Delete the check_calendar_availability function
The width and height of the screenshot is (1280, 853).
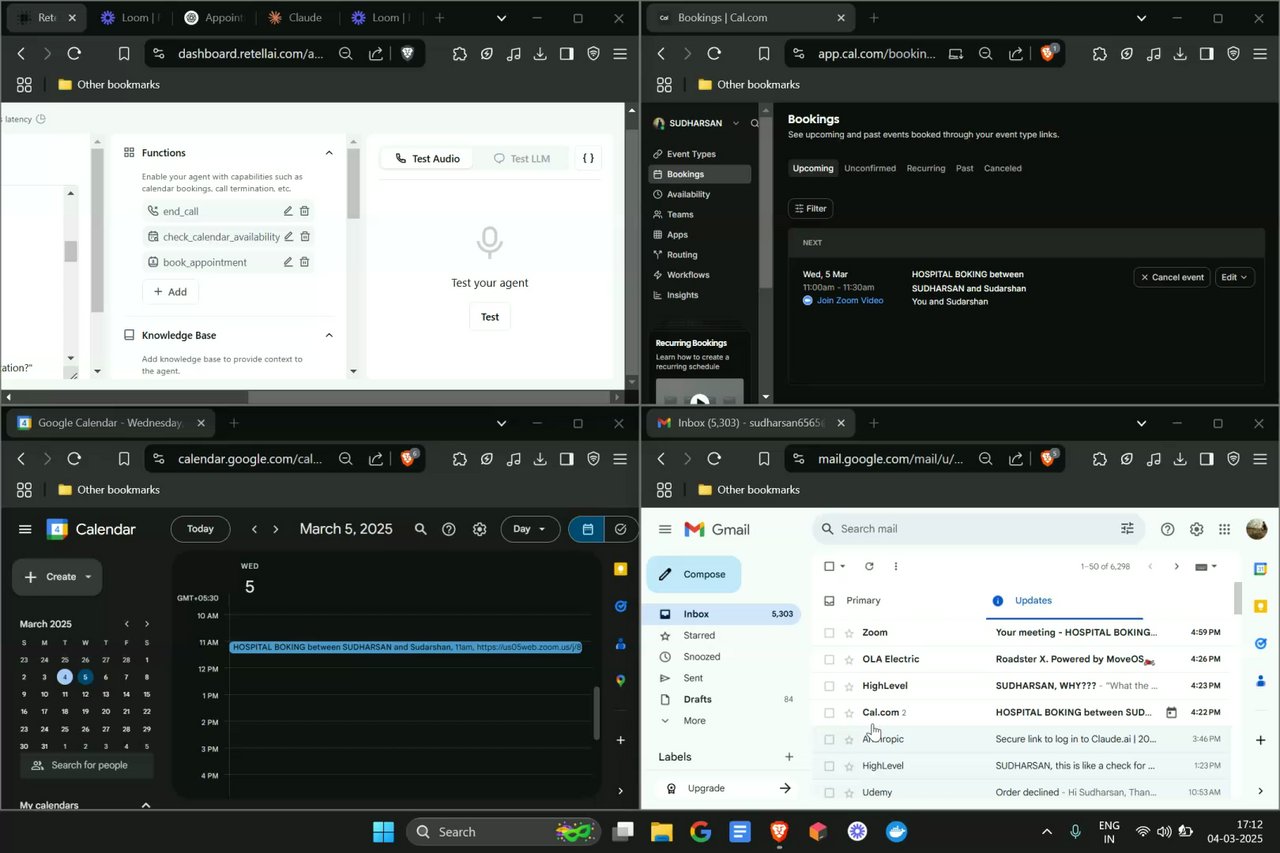point(305,237)
